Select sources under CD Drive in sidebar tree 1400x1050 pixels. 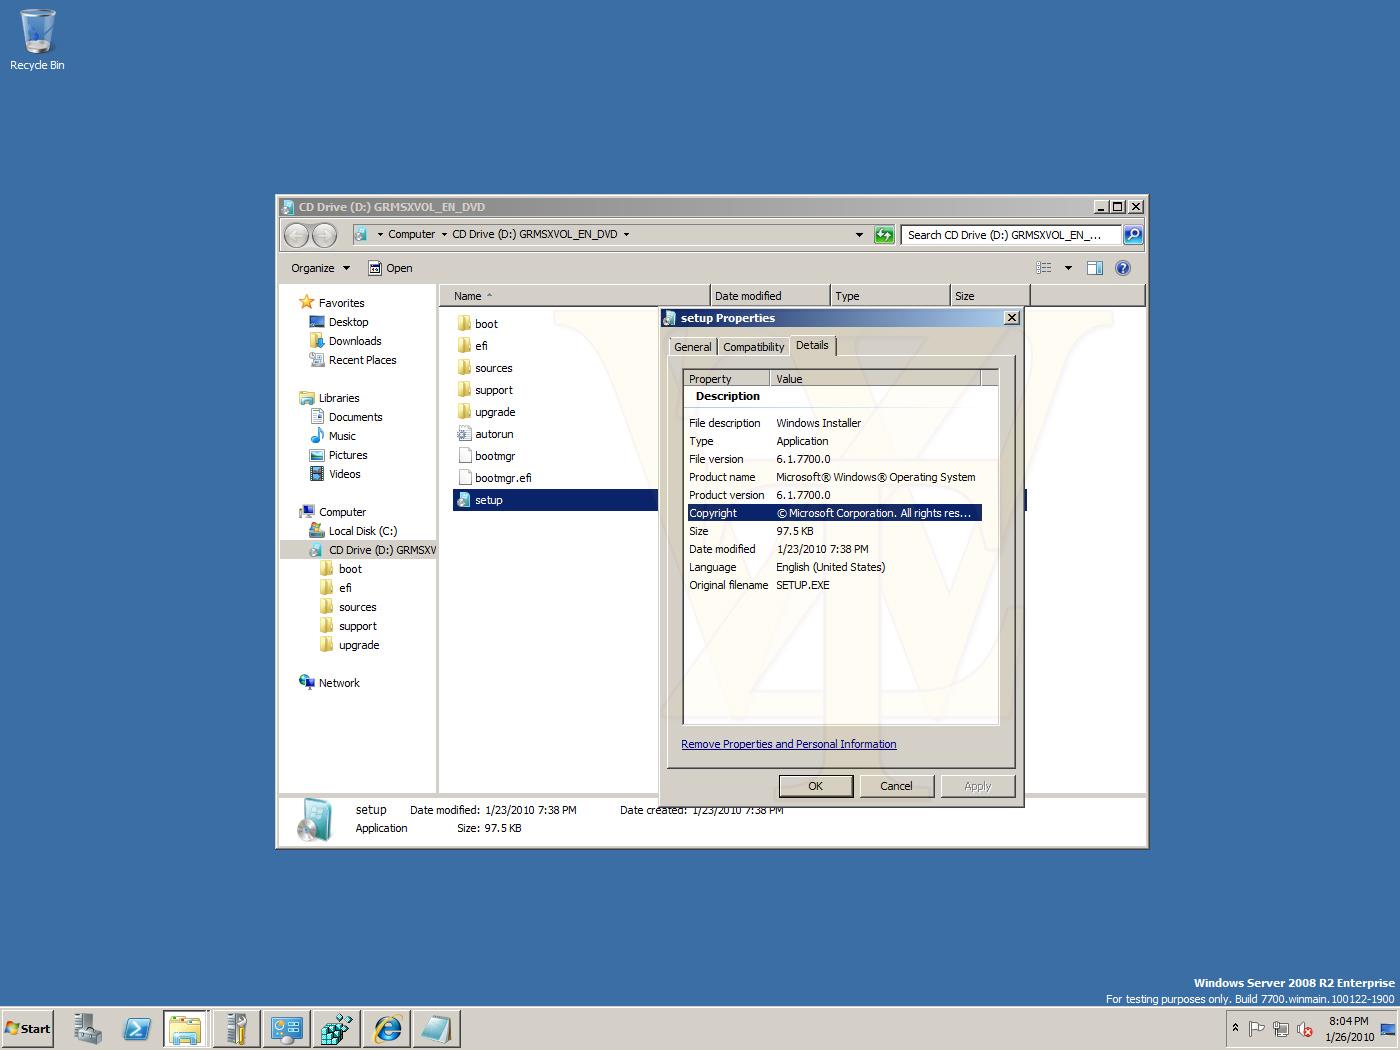tap(348, 607)
